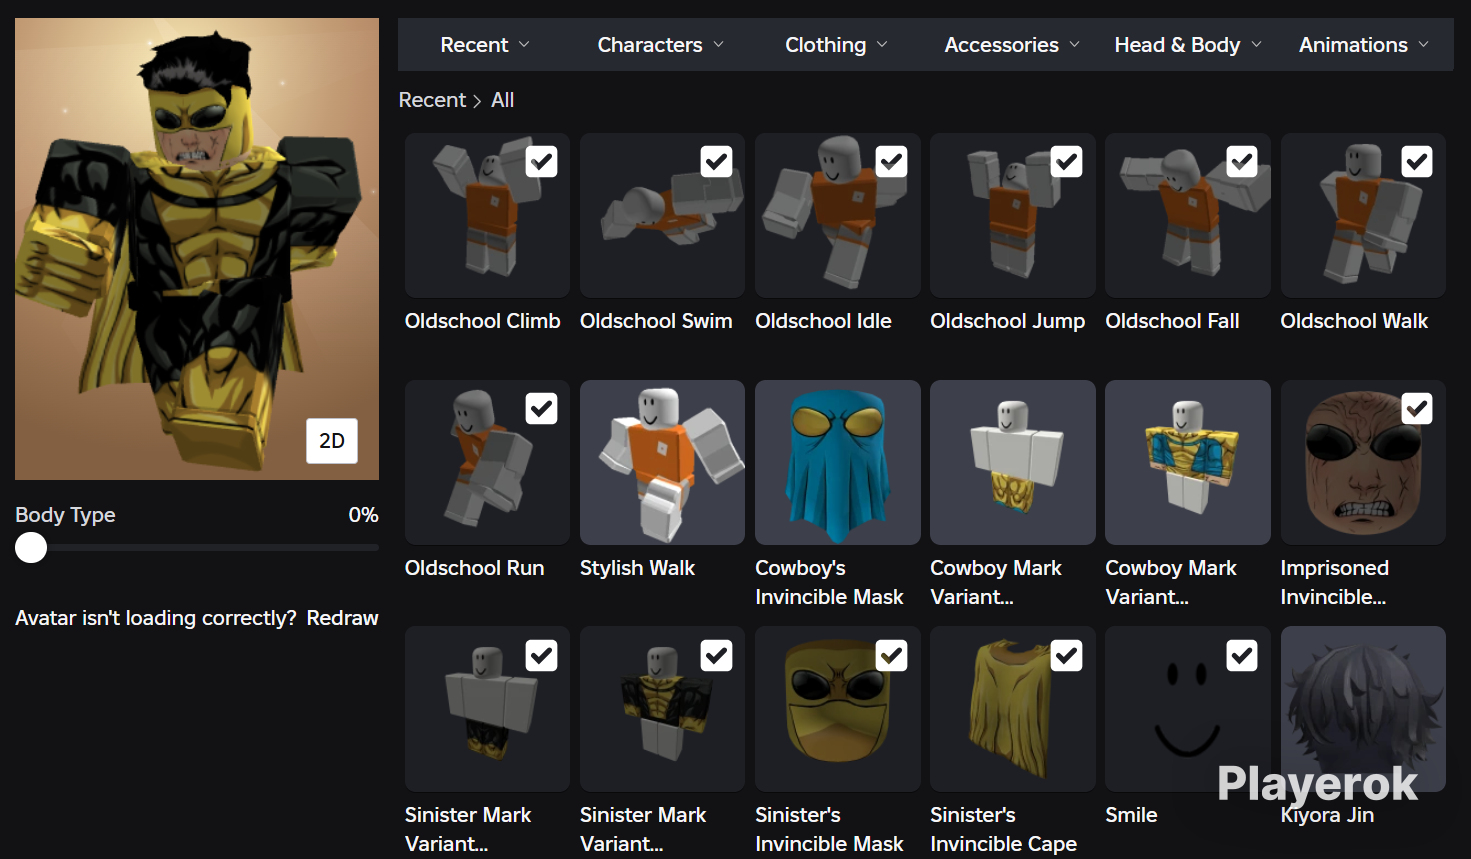Select the Sinister Mark Variant shirt thumbnail
The height and width of the screenshot is (859, 1471).
click(662, 709)
